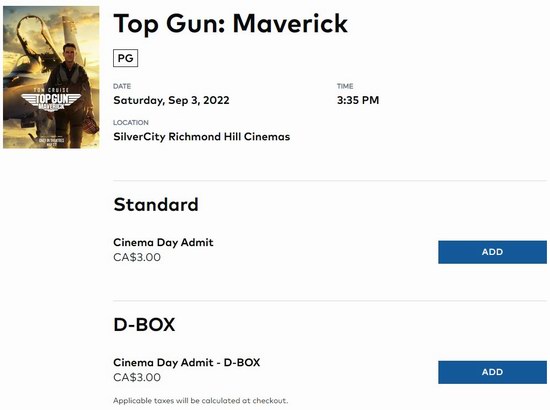Image resolution: width=550 pixels, height=410 pixels.
Task: Click the Standard section heading
Action: click(x=156, y=204)
